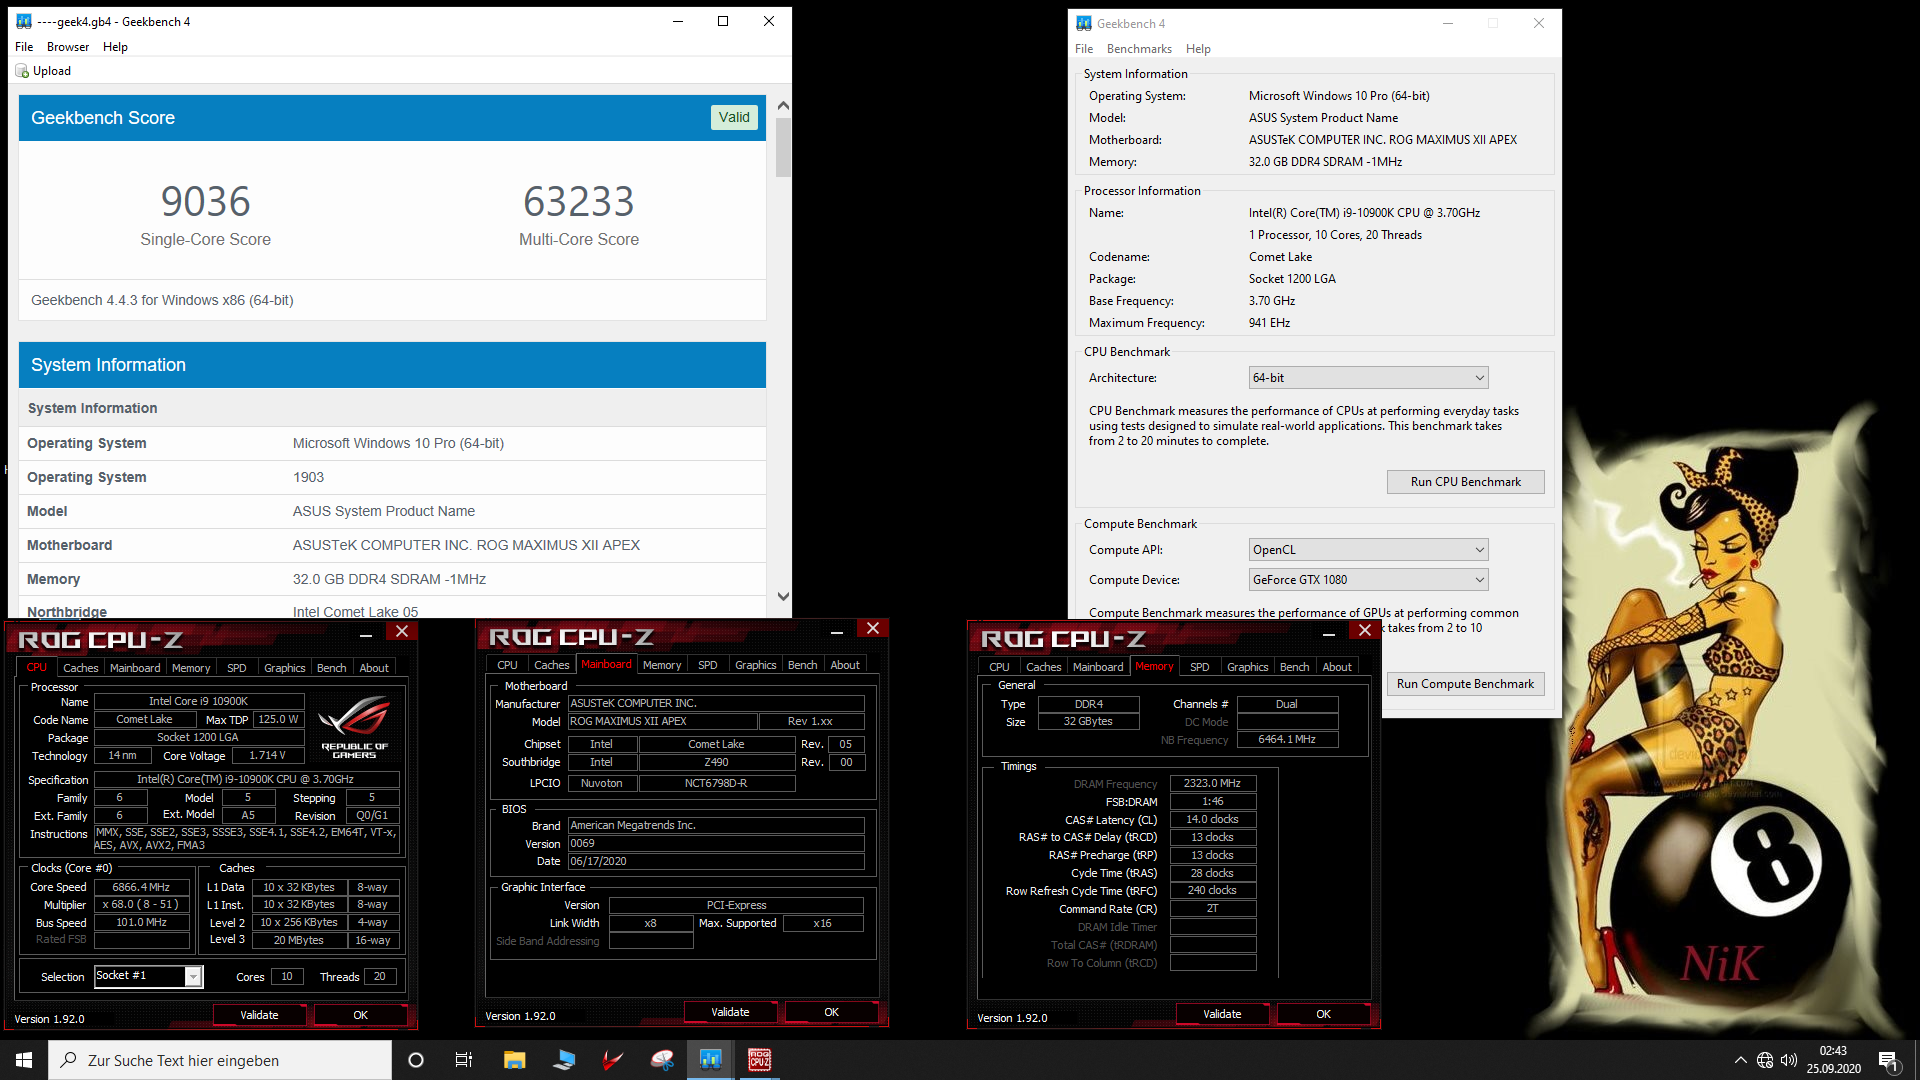Click Run Compute Benchmark button
The image size is (1920, 1080).
(1465, 684)
